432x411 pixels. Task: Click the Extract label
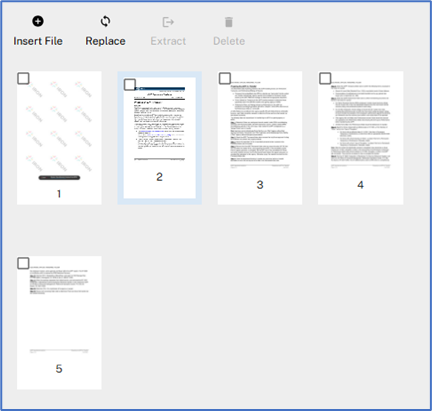(x=168, y=41)
